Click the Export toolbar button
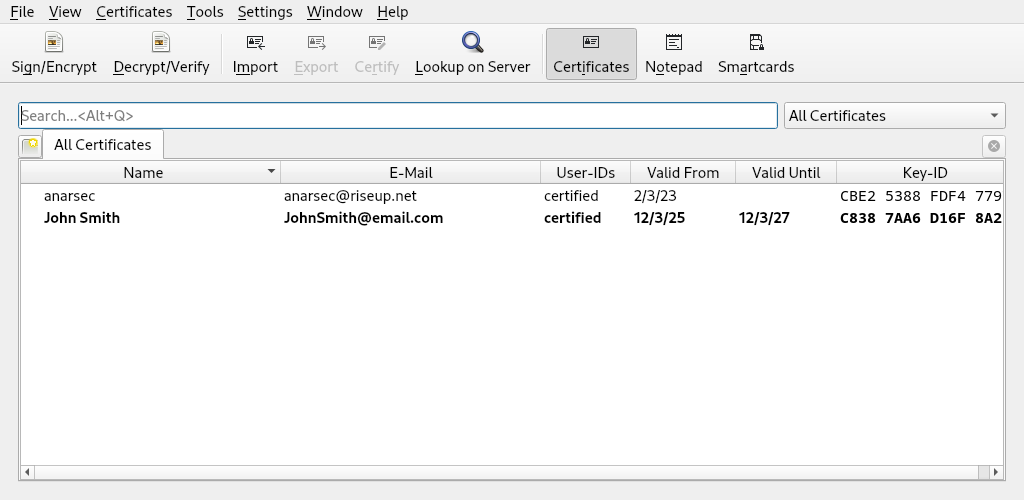This screenshot has width=1024, height=500. [x=316, y=54]
